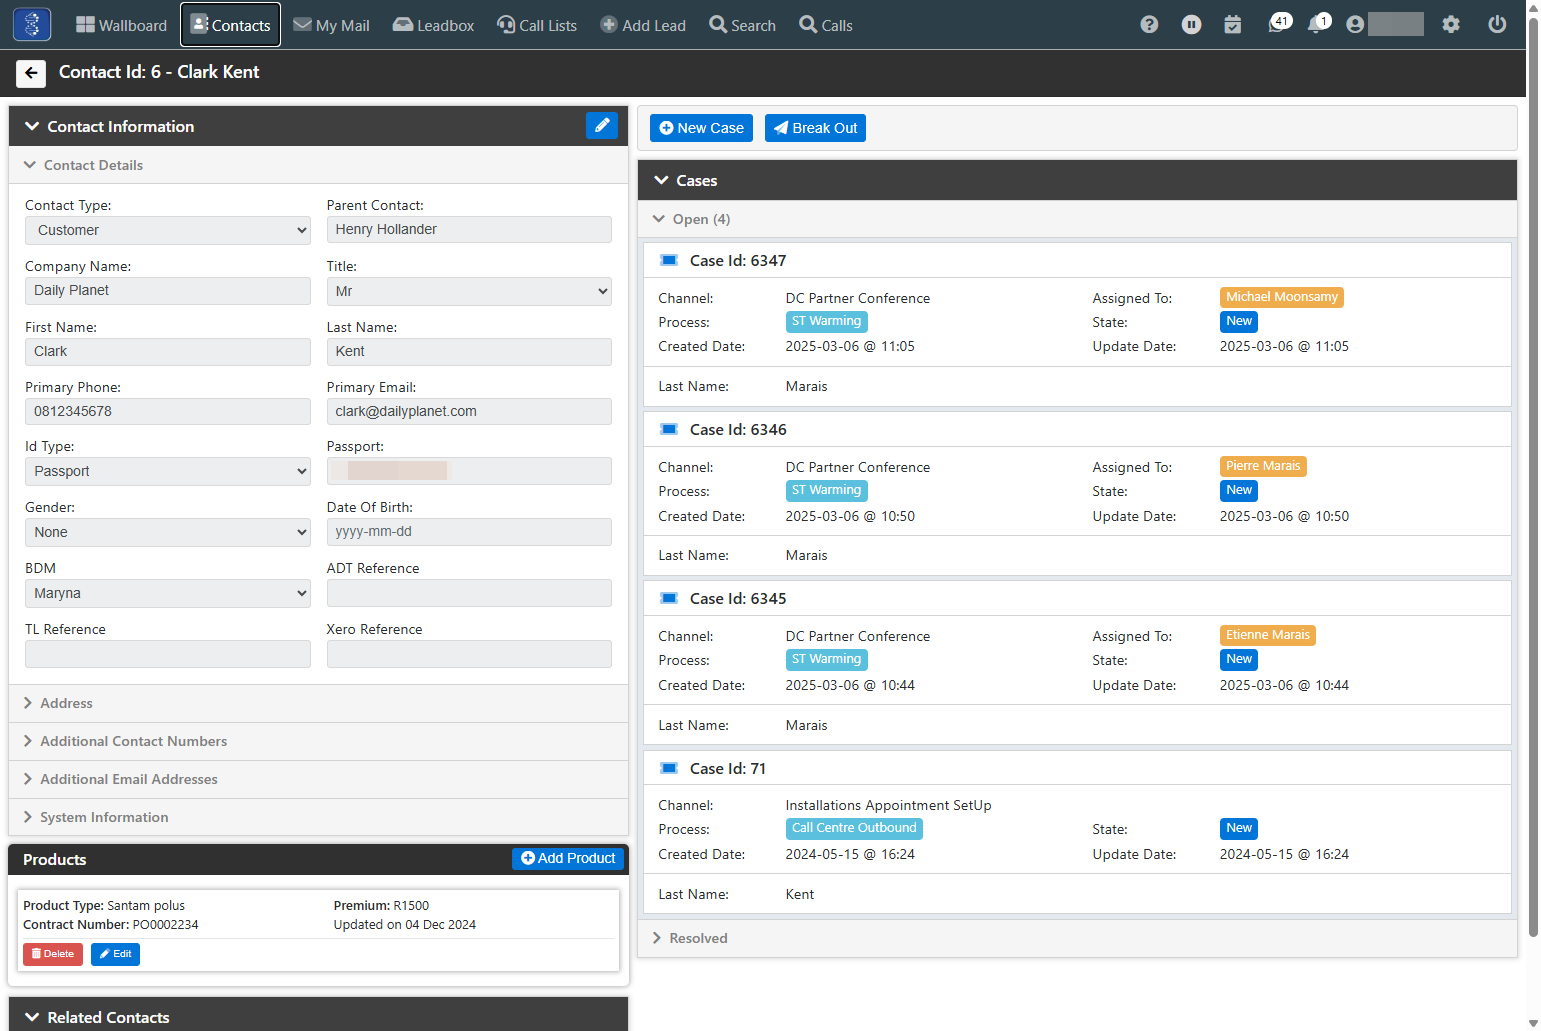Screen dimensions: 1541x1031
Task: Click the Last Name field showing Kent
Action: point(469,351)
